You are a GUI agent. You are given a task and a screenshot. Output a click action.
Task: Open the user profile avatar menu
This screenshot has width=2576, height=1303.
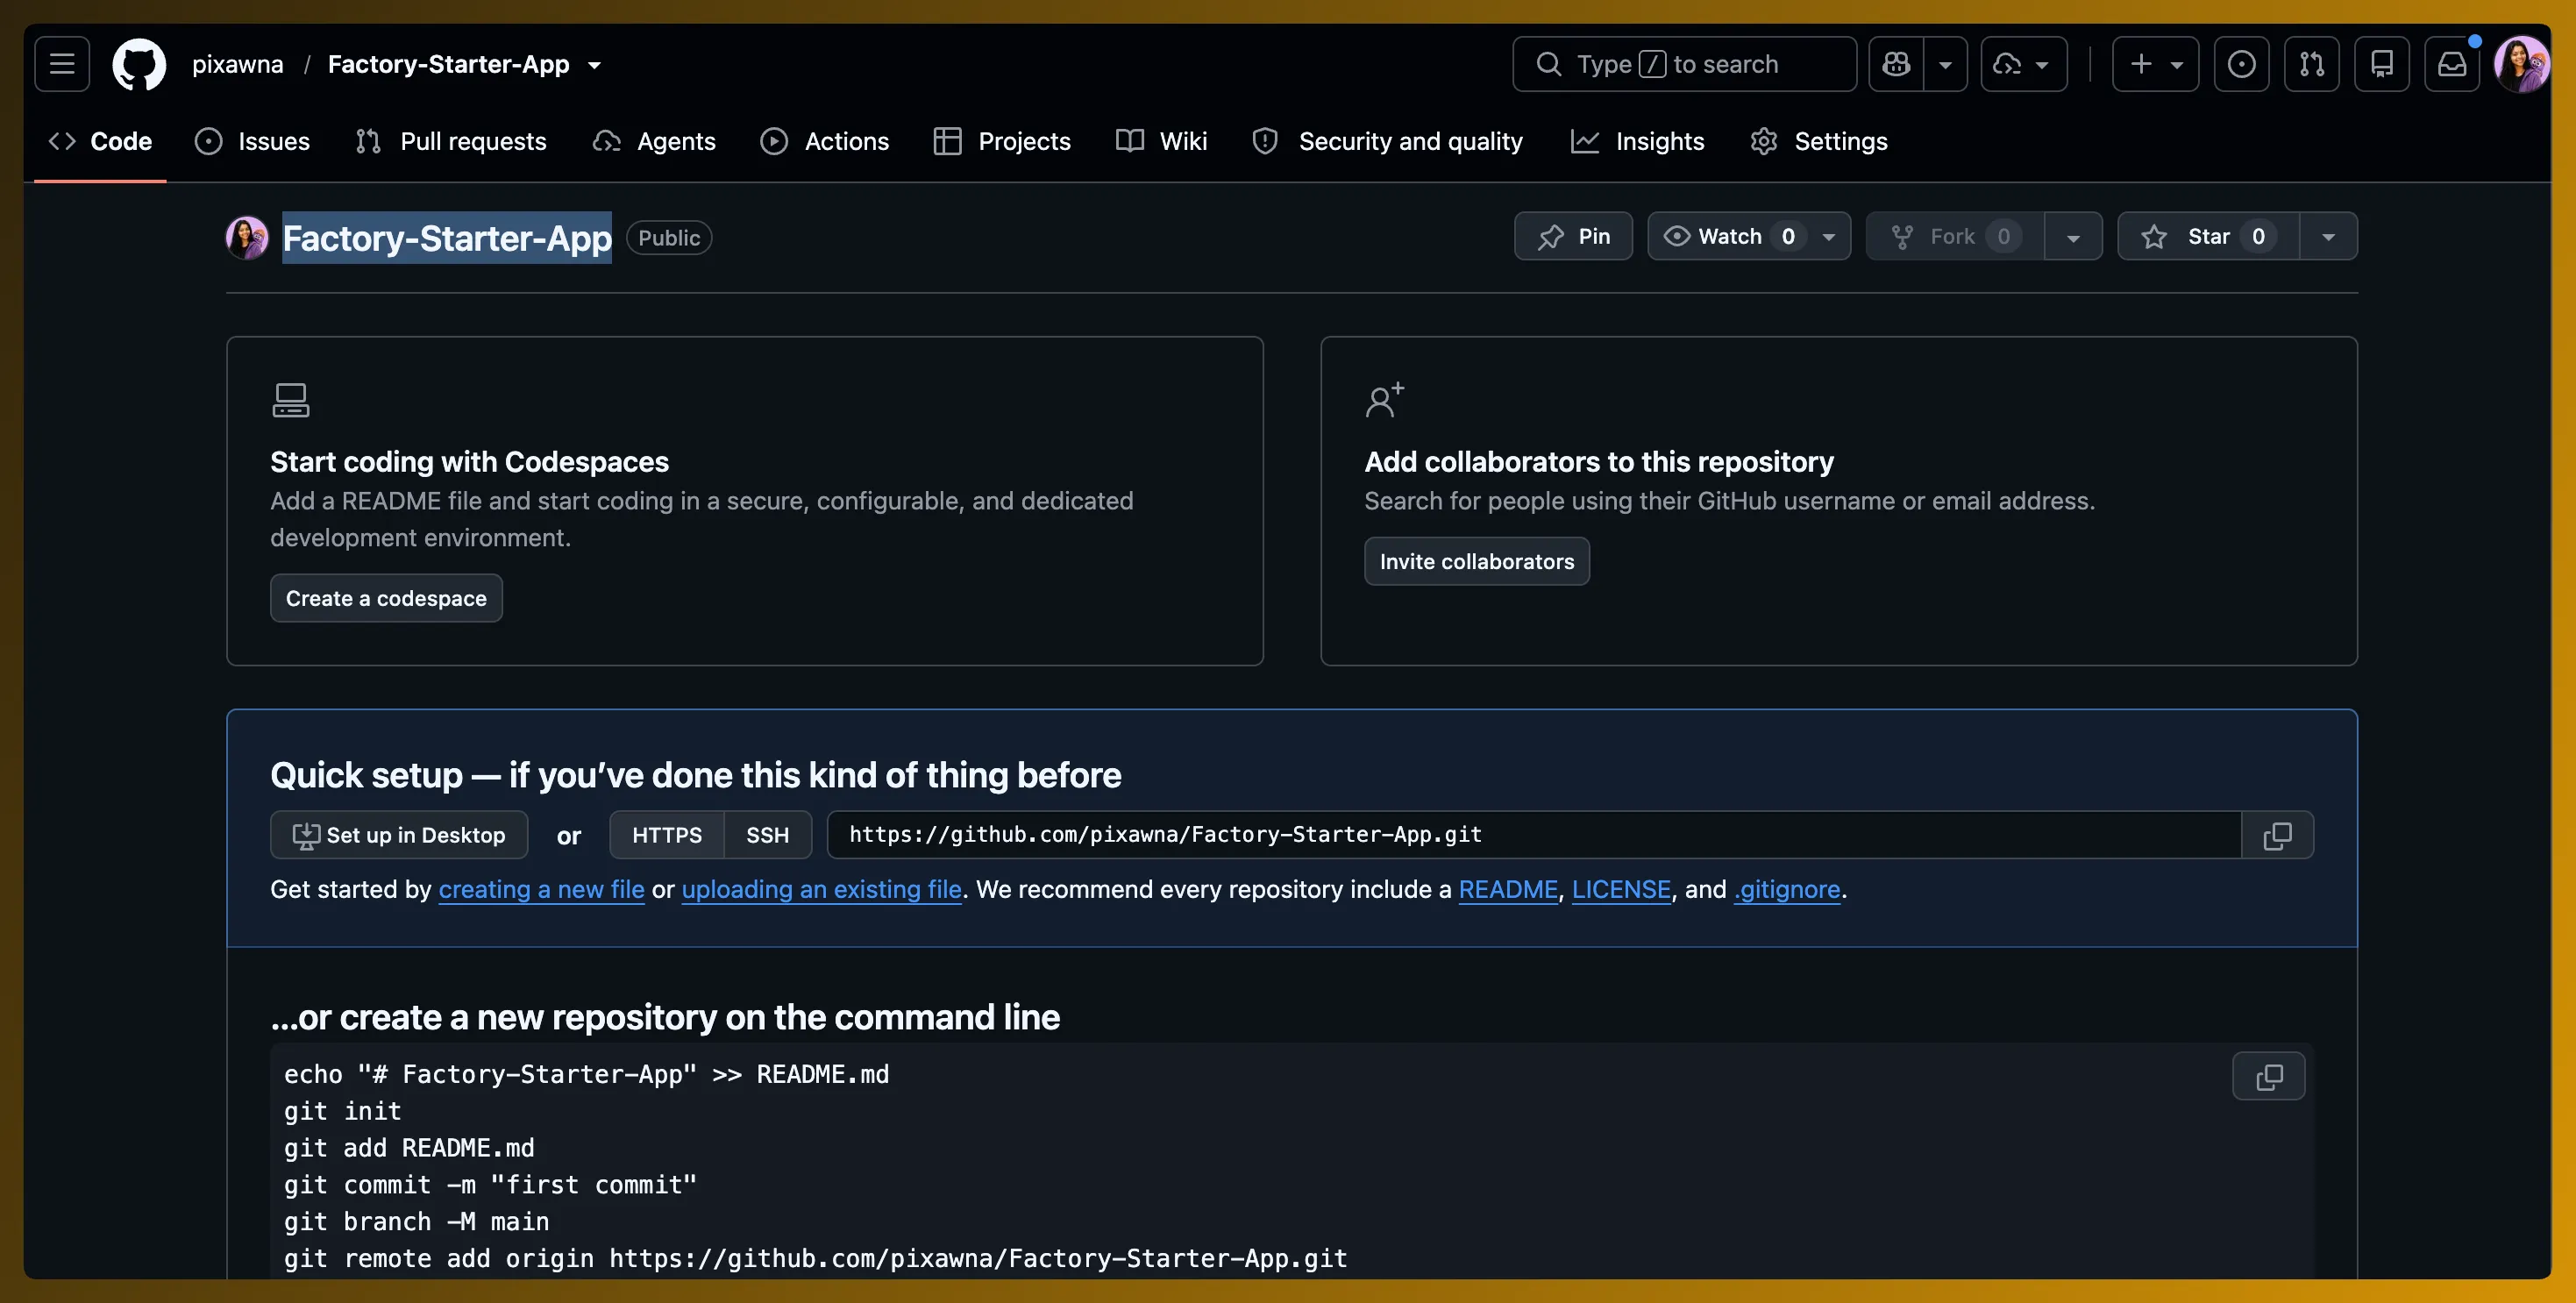pos(2521,64)
